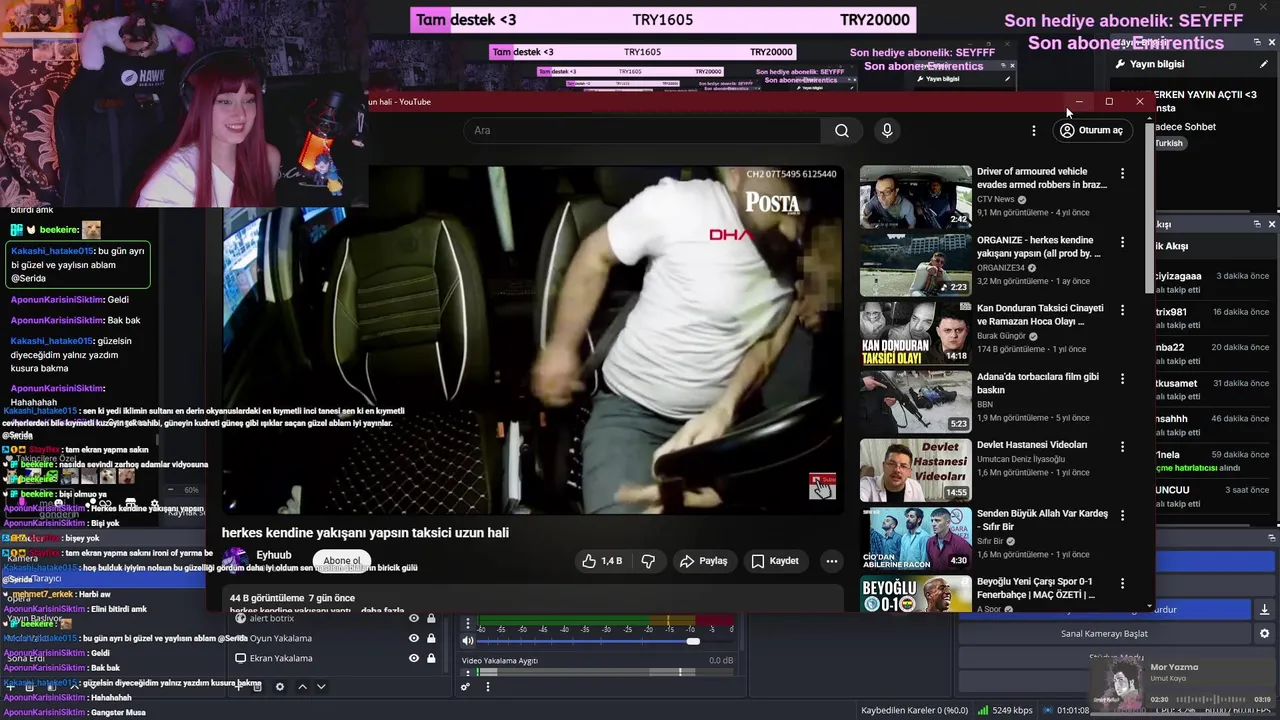Open Devlet Hastanesi Videoları thumbnail
This screenshot has height=720, width=1280.
(915, 471)
